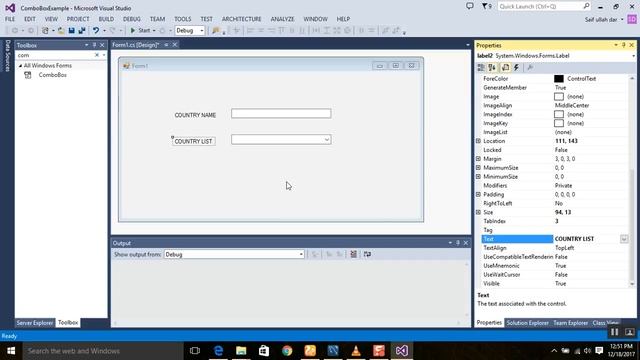Click the Visible property True value
The width and height of the screenshot is (640, 360).
[x=560, y=284]
